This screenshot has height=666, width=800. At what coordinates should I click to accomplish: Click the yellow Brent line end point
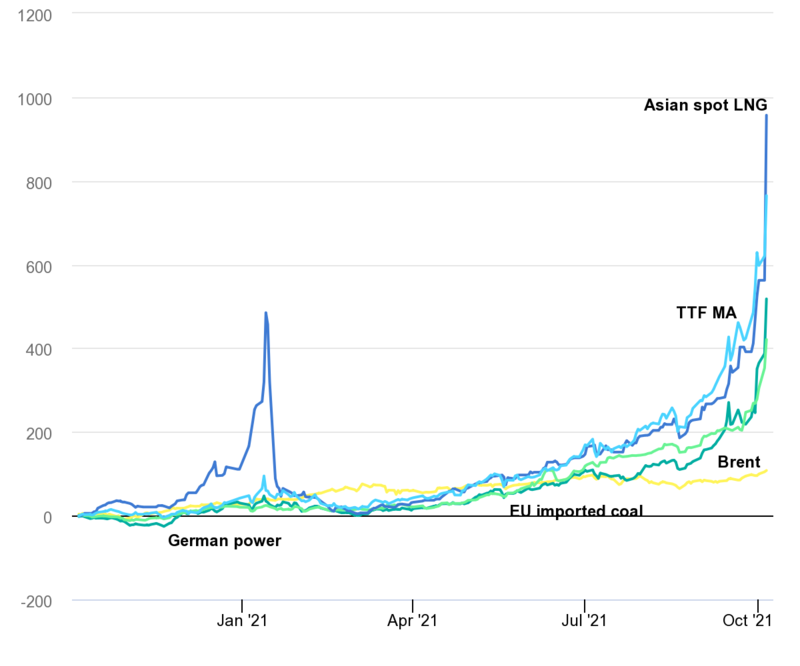(767, 470)
